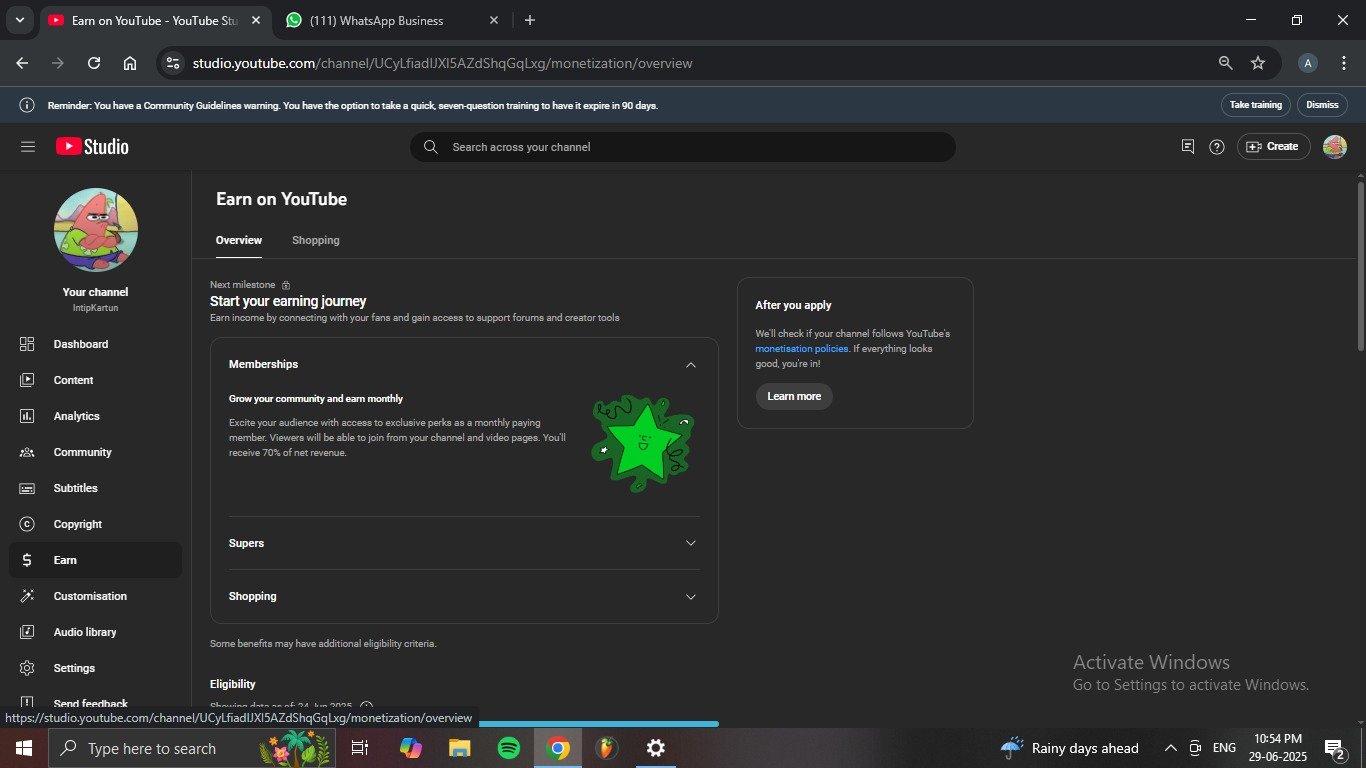Open the Dashboard sidebar icon
Screen dimensions: 1366x768
click(27, 344)
